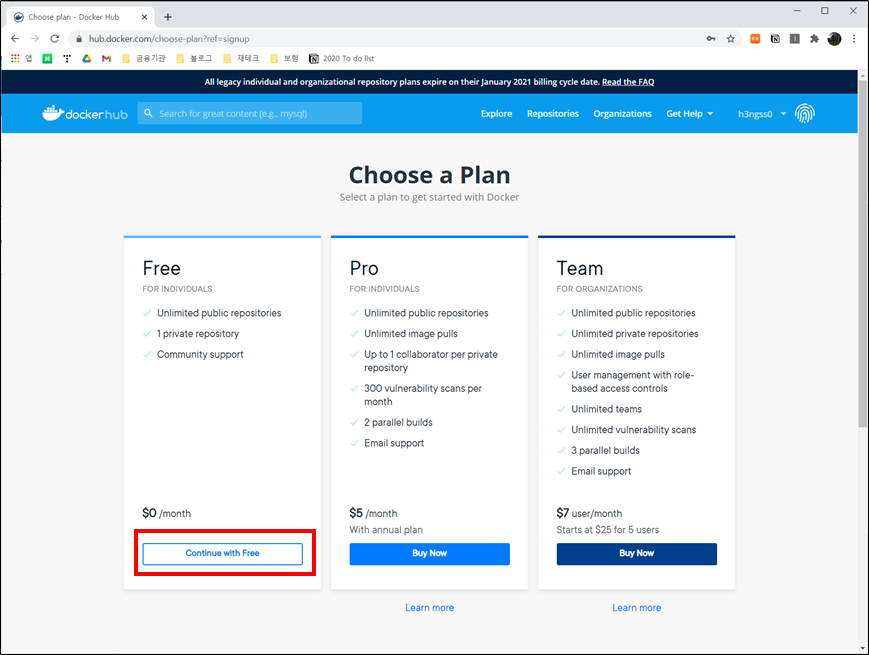Click the Notion extension icon

tap(775, 39)
